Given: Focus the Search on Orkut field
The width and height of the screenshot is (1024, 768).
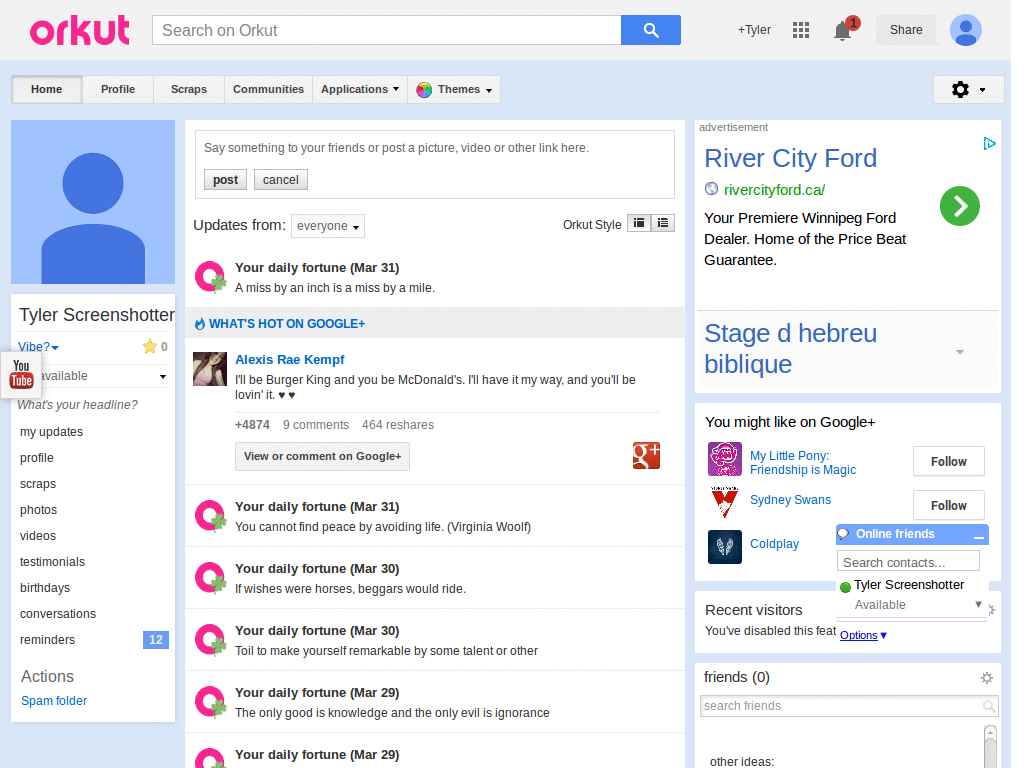Looking at the screenshot, I should [x=387, y=30].
